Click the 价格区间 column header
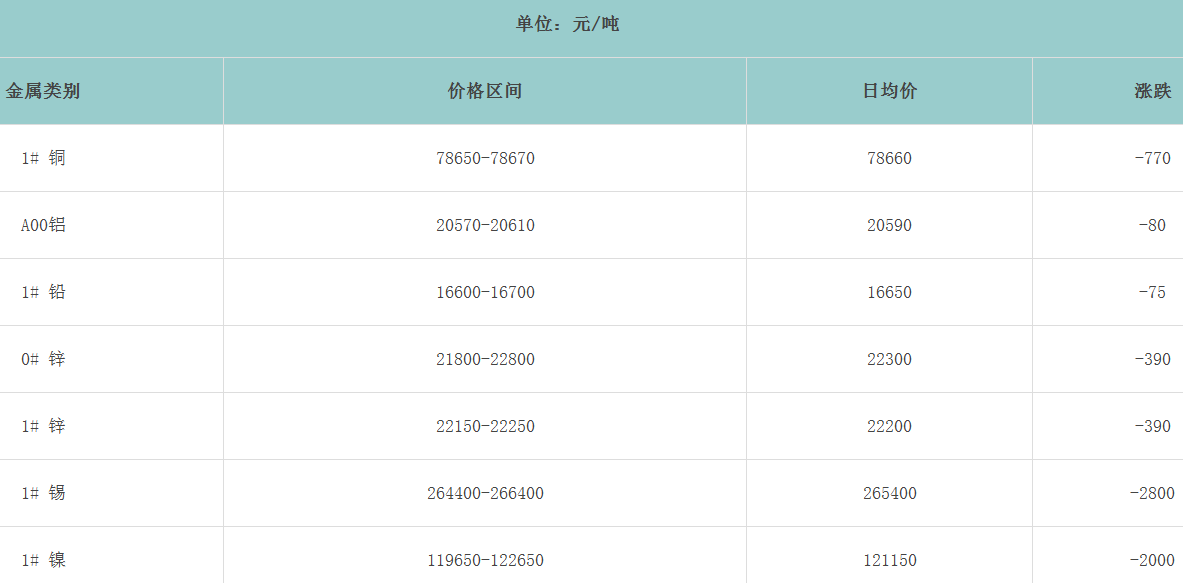Viewport: 1183px width, 583px height. (485, 91)
